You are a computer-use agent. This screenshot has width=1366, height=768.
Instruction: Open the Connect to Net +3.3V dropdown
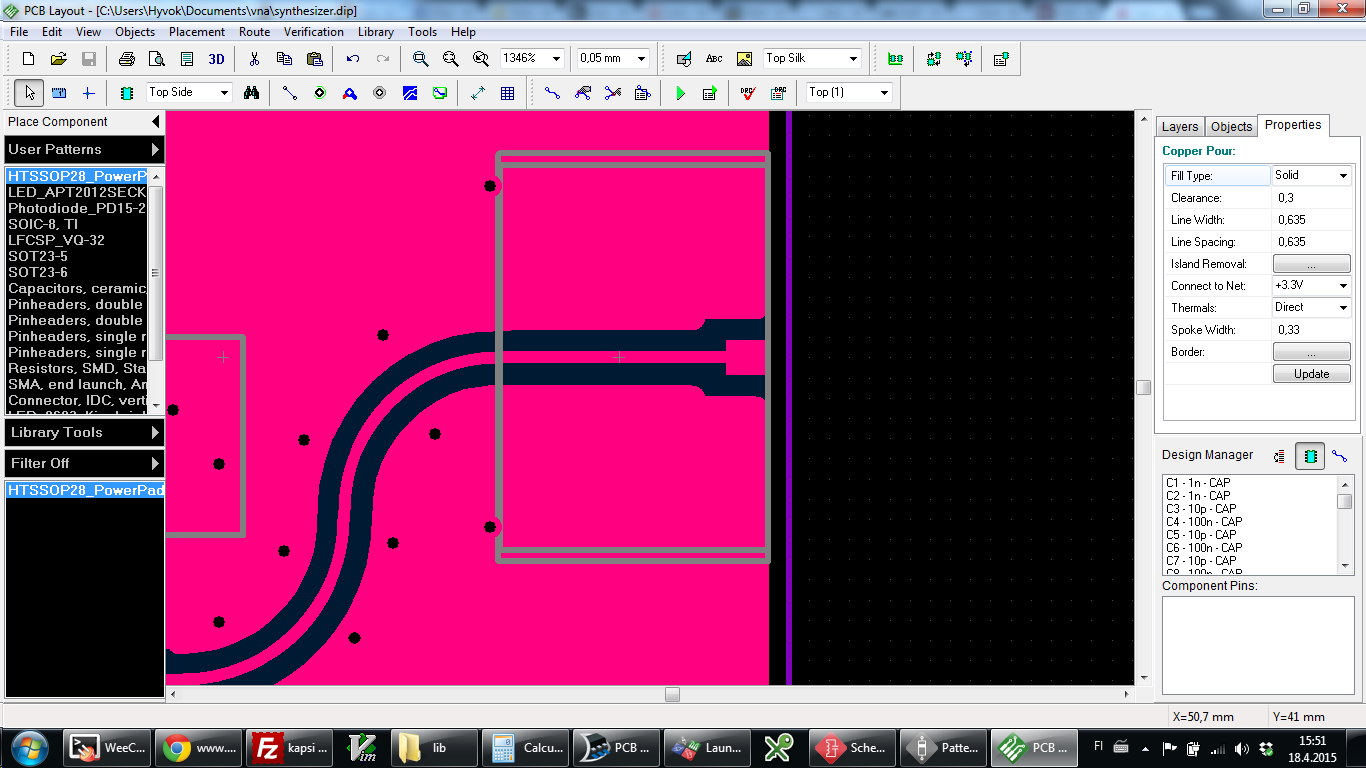(x=1342, y=286)
